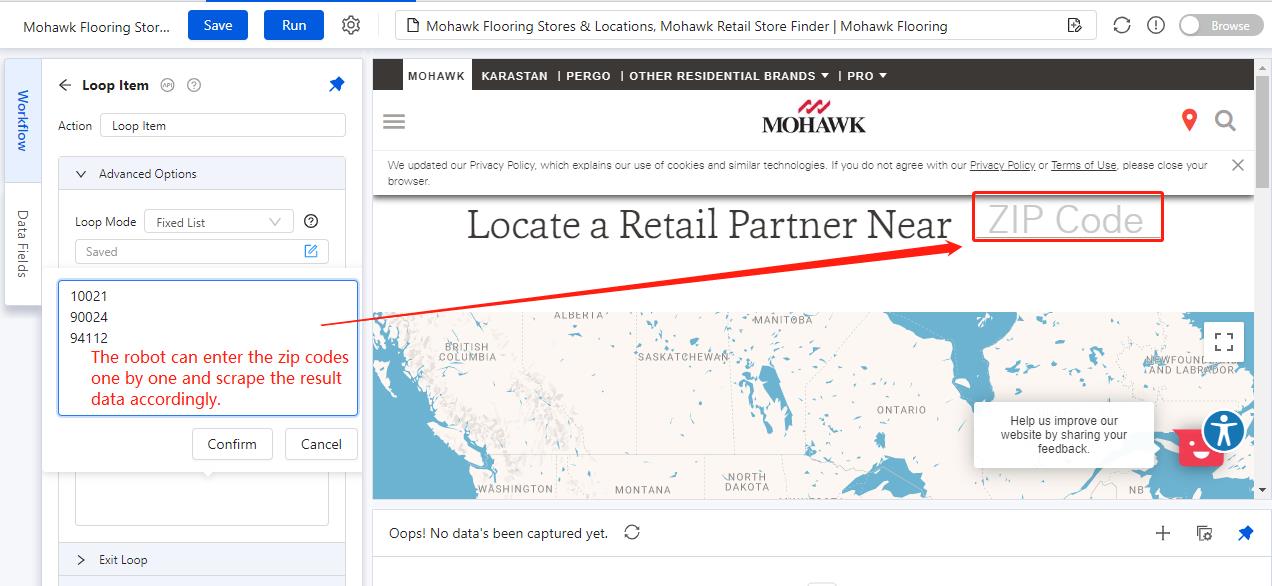This screenshot has width=1272, height=586.
Task: Click the Mohawk logo
Action: tap(814, 117)
